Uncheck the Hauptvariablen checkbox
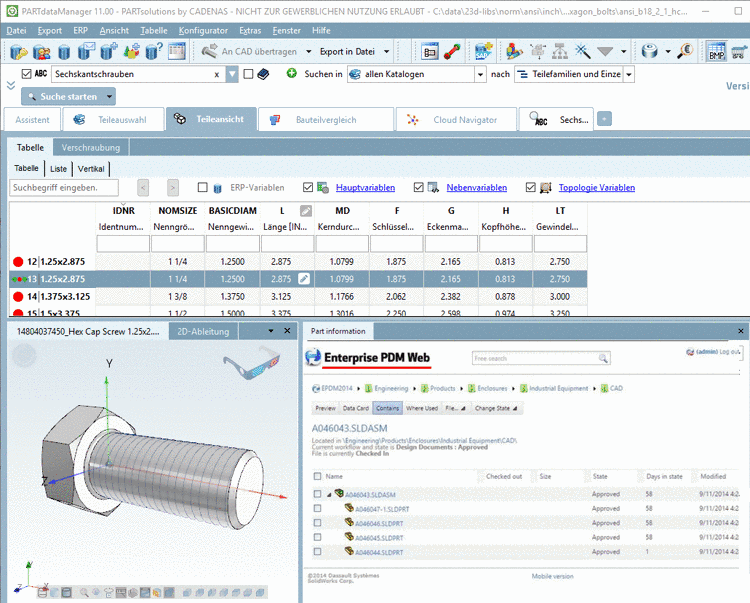750x603 pixels. click(308, 187)
